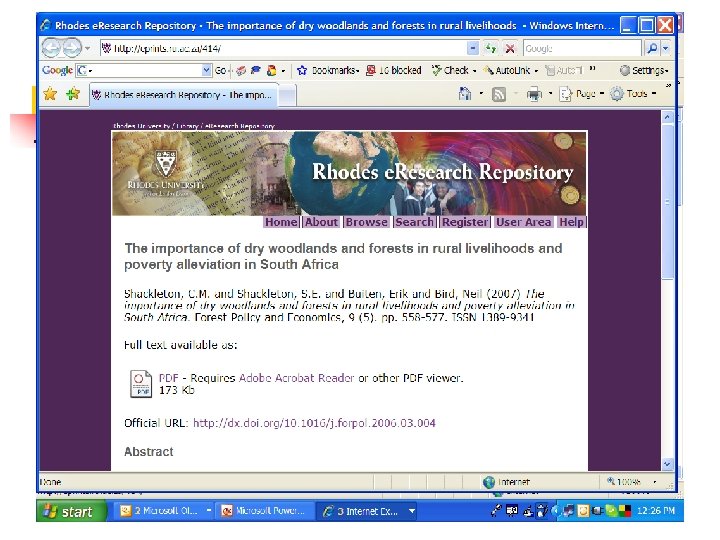Click the Print icon in command bar
This screenshot has width=720, height=540.
[x=534, y=94]
